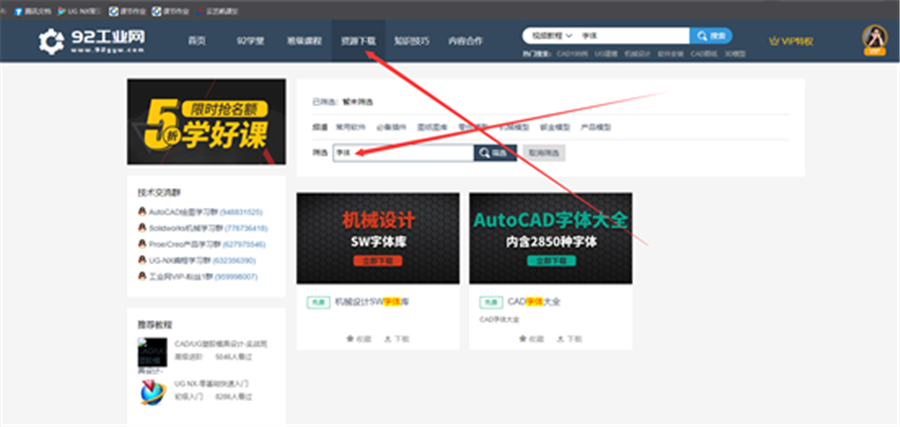This screenshot has width=900, height=427.
Task: Click hot search term CAD100例
Action: tap(572, 54)
